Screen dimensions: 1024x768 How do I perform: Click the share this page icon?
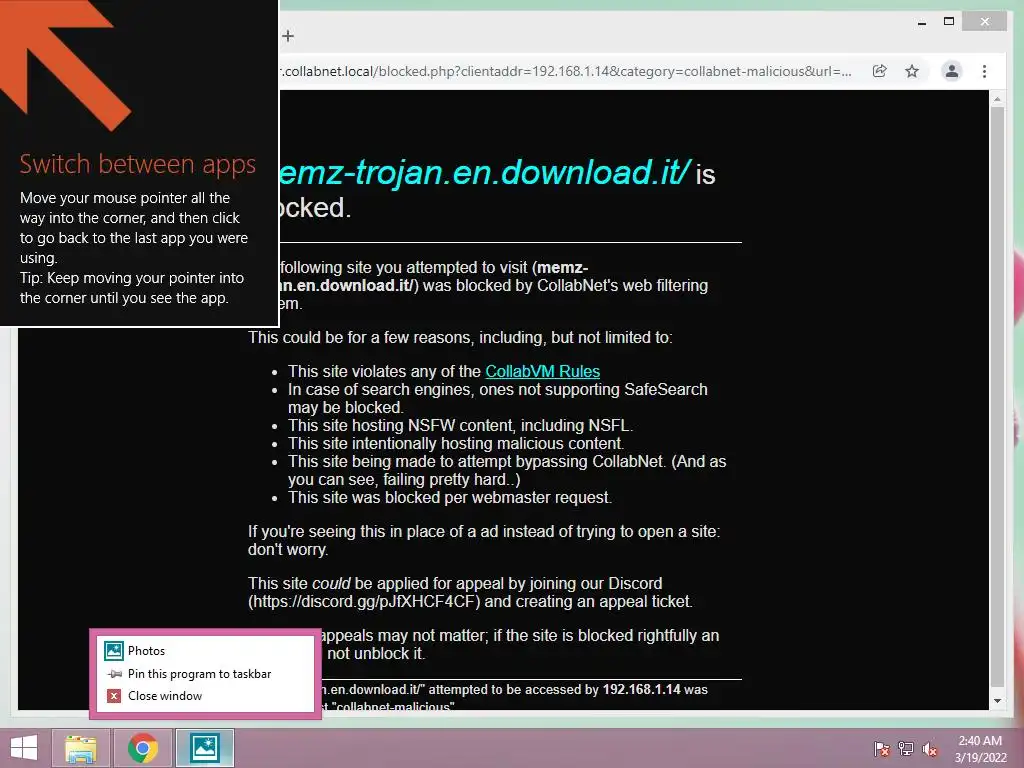click(x=880, y=71)
